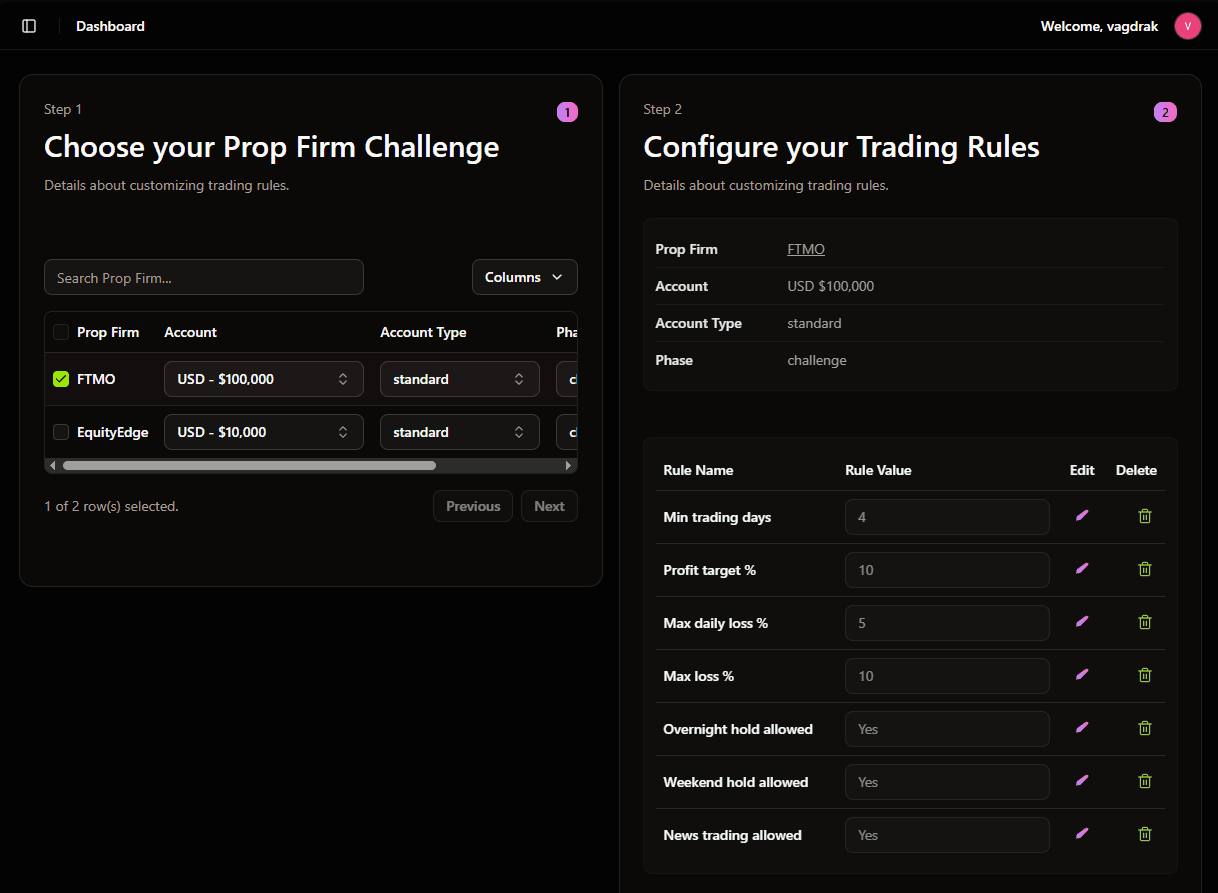1218x893 pixels.
Task: Edit the Max loss % rule
Action: [x=1081, y=675]
